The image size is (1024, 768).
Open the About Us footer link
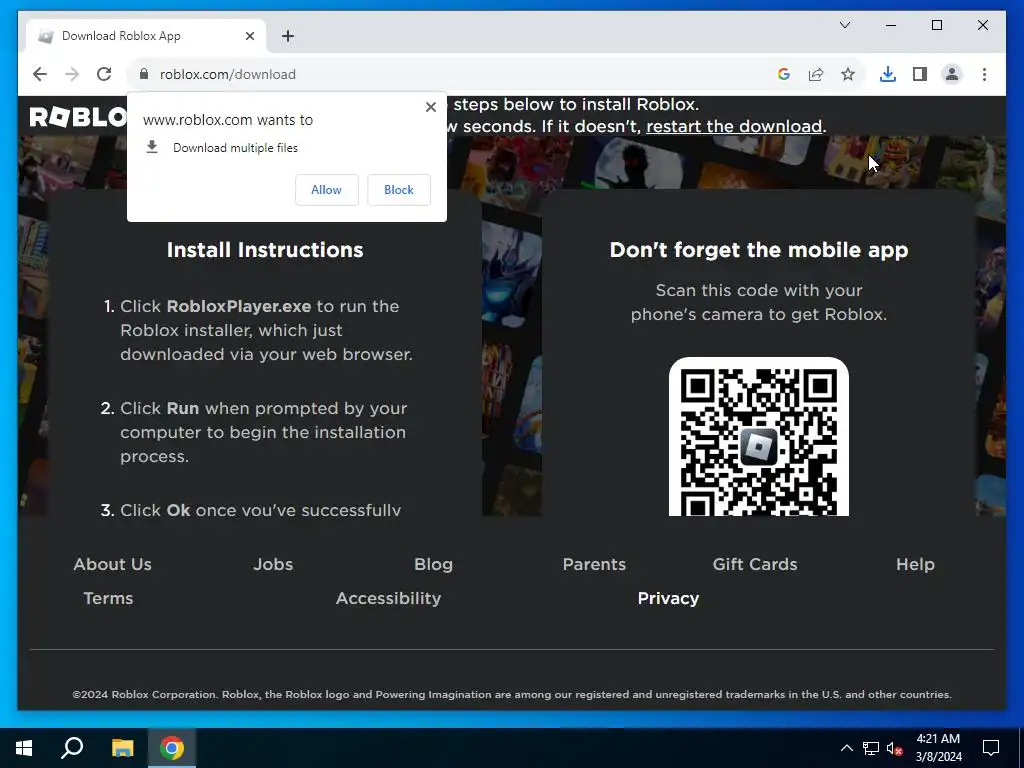(x=112, y=564)
